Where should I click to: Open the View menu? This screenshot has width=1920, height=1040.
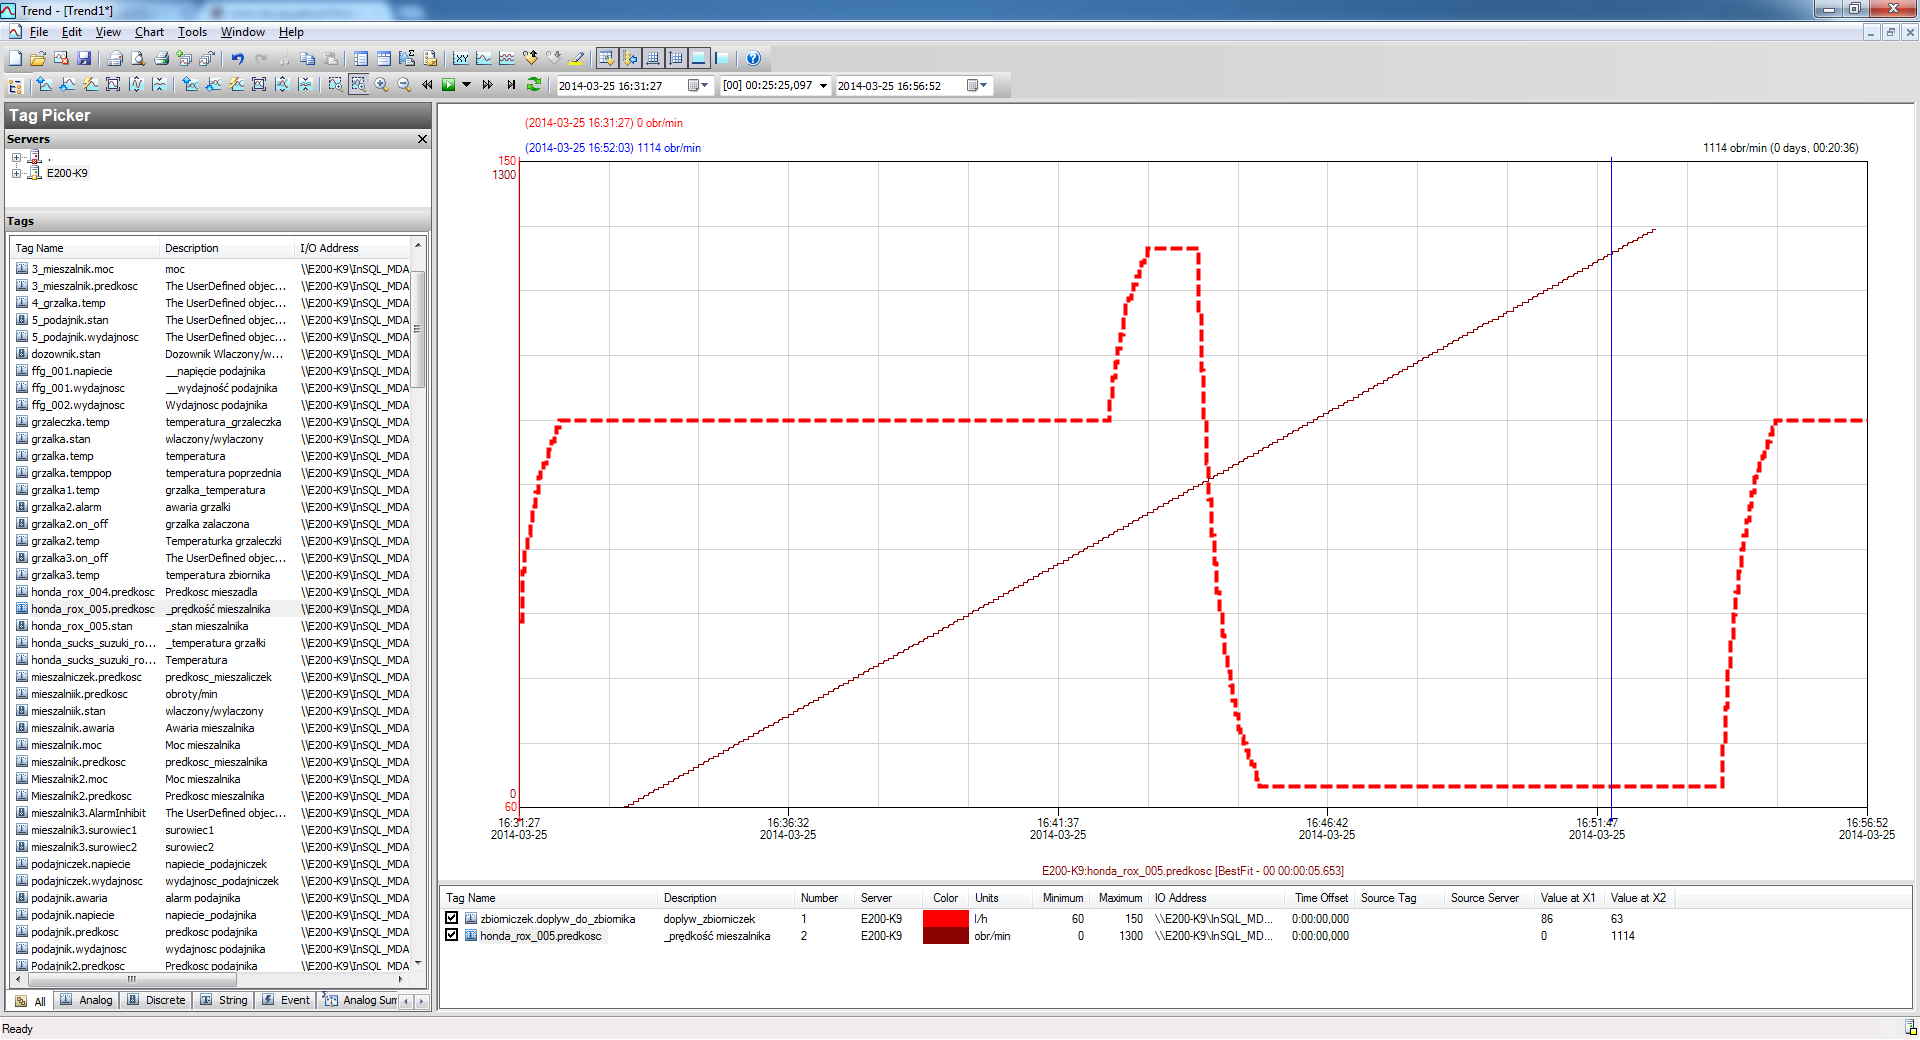[108, 32]
